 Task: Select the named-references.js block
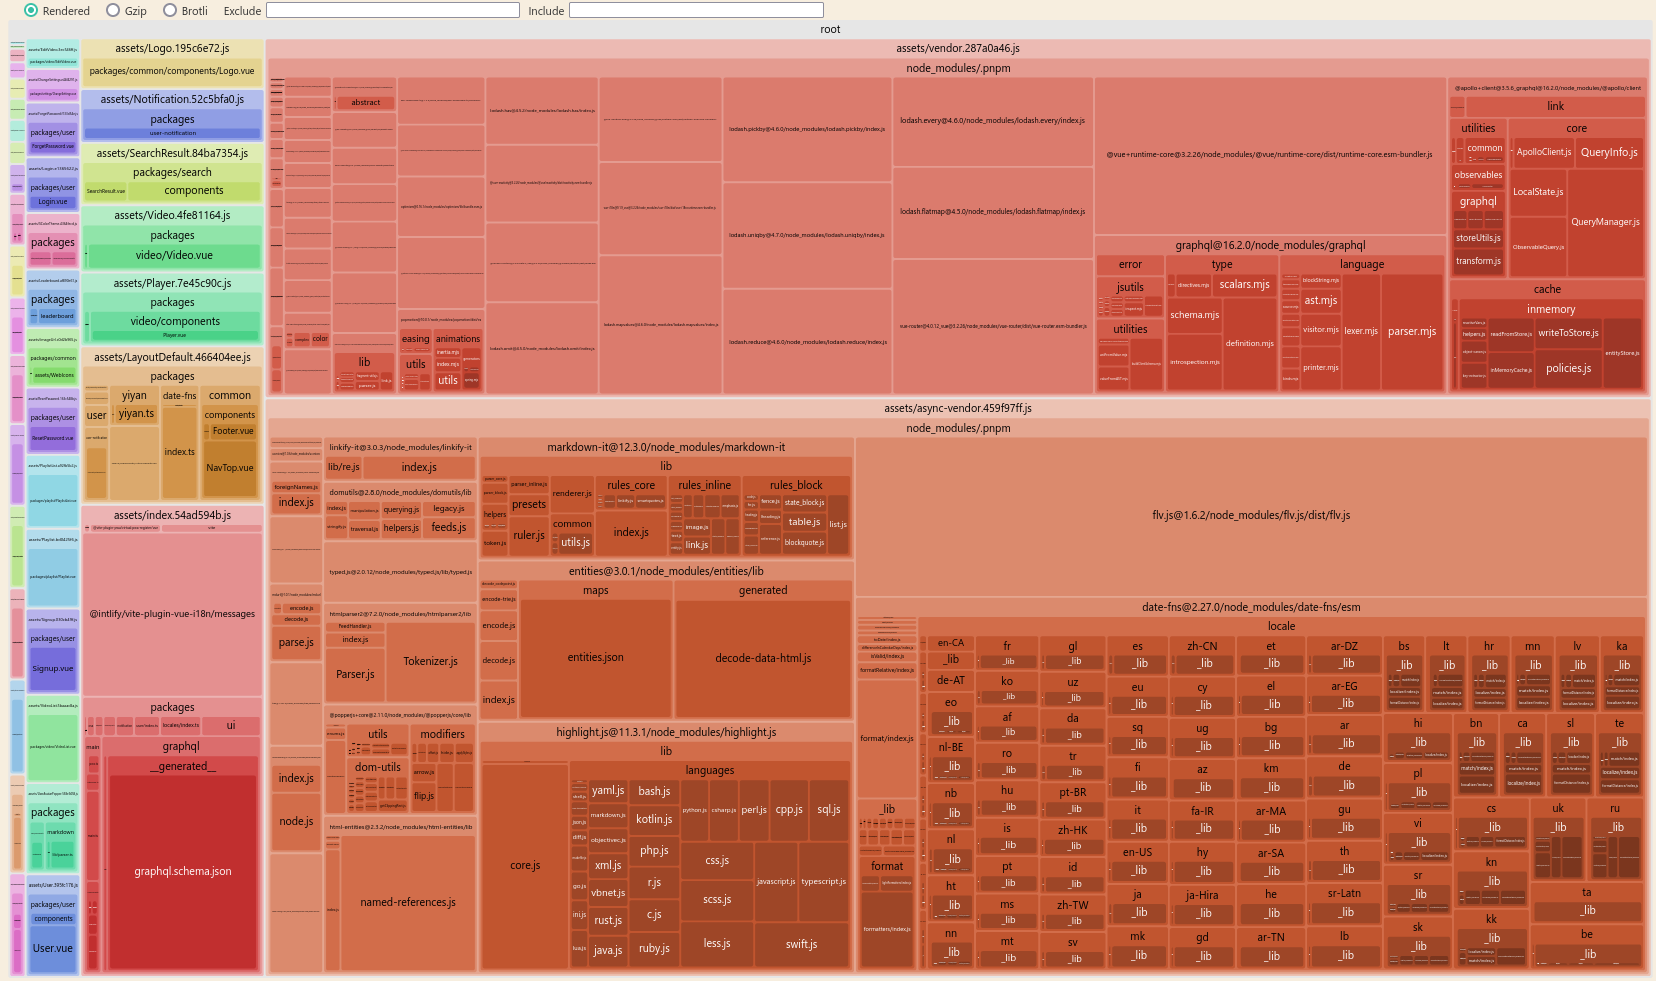click(408, 902)
